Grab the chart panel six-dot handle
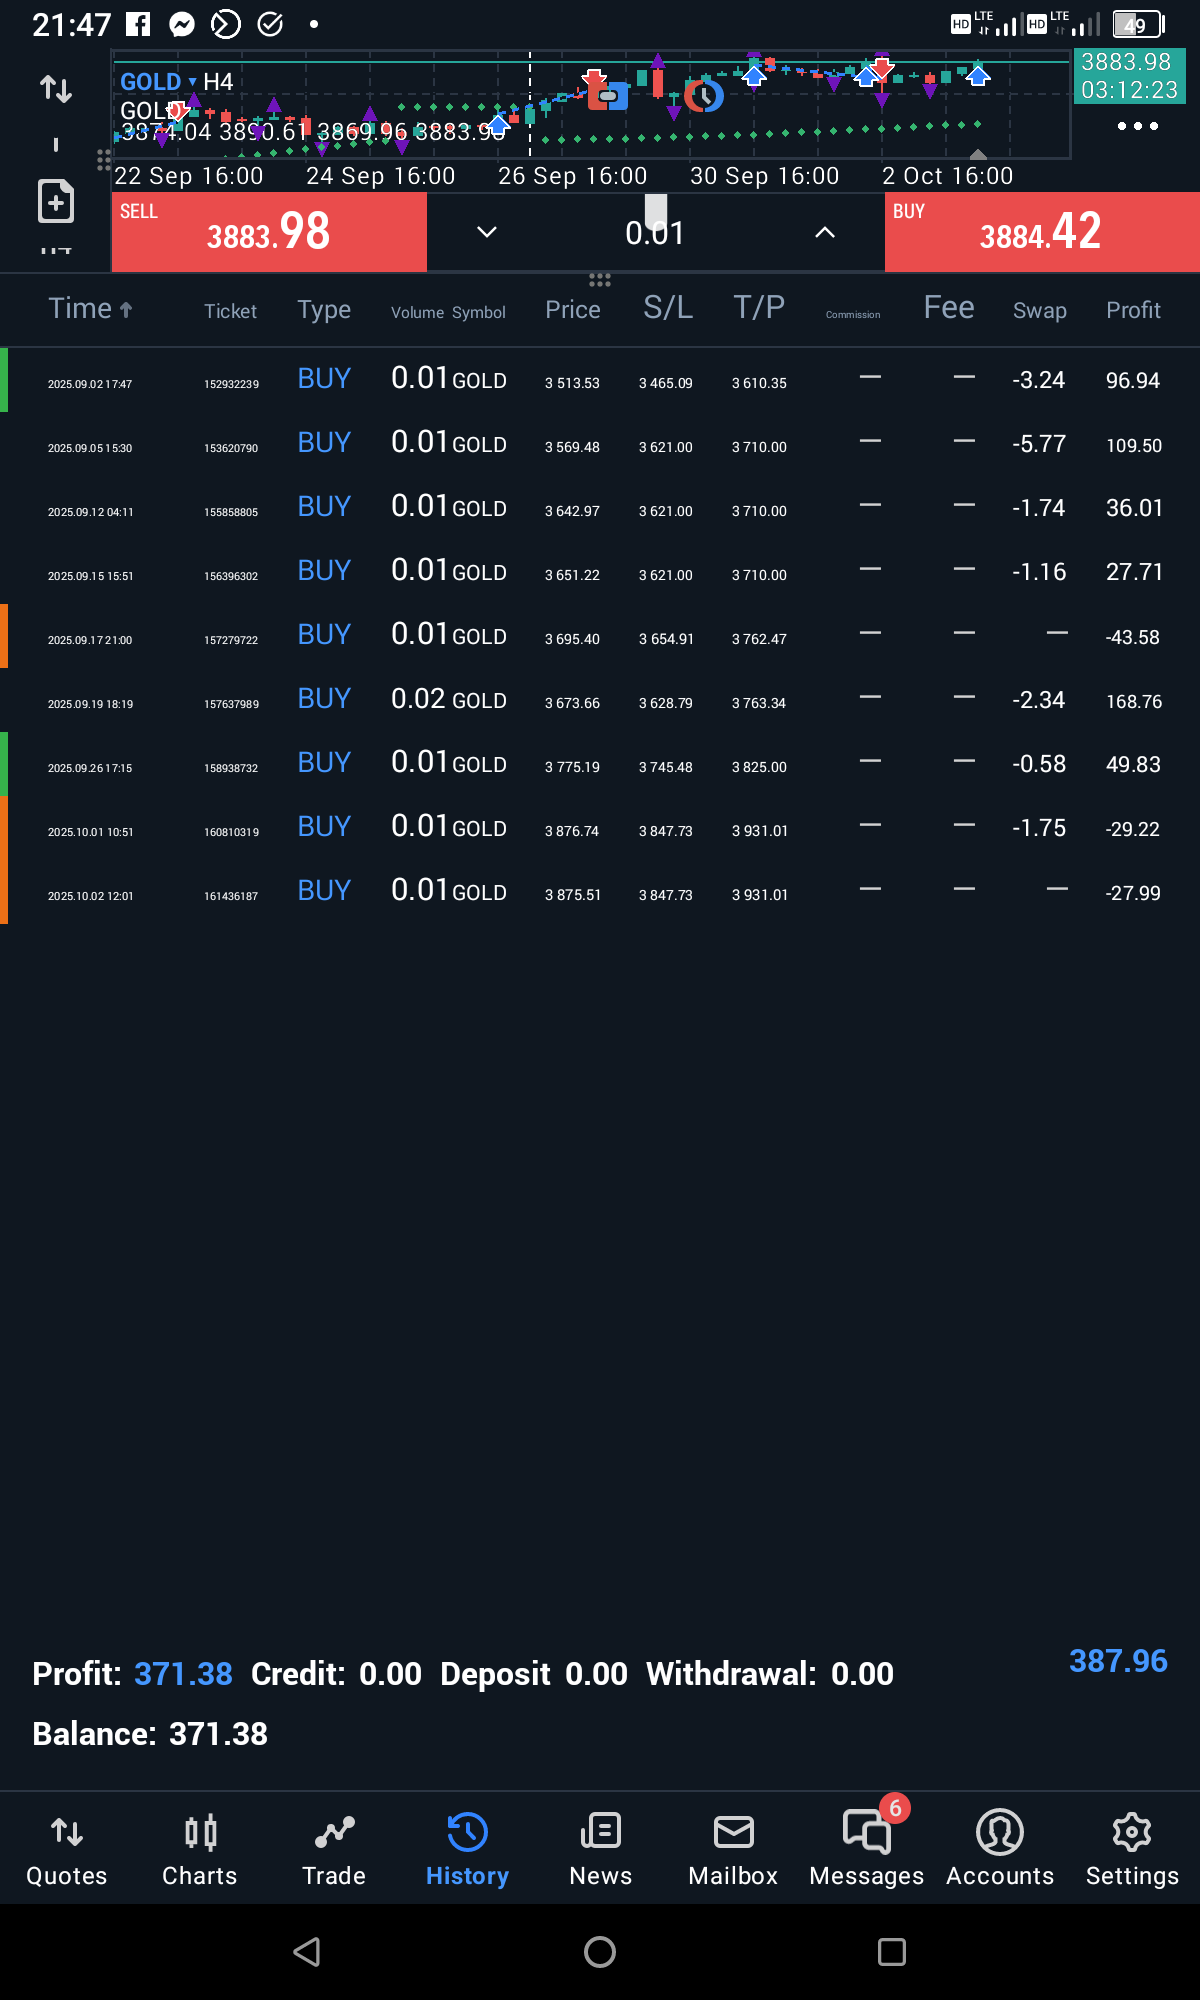The width and height of the screenshot is (1200, 2000). (x=600, y=280)
